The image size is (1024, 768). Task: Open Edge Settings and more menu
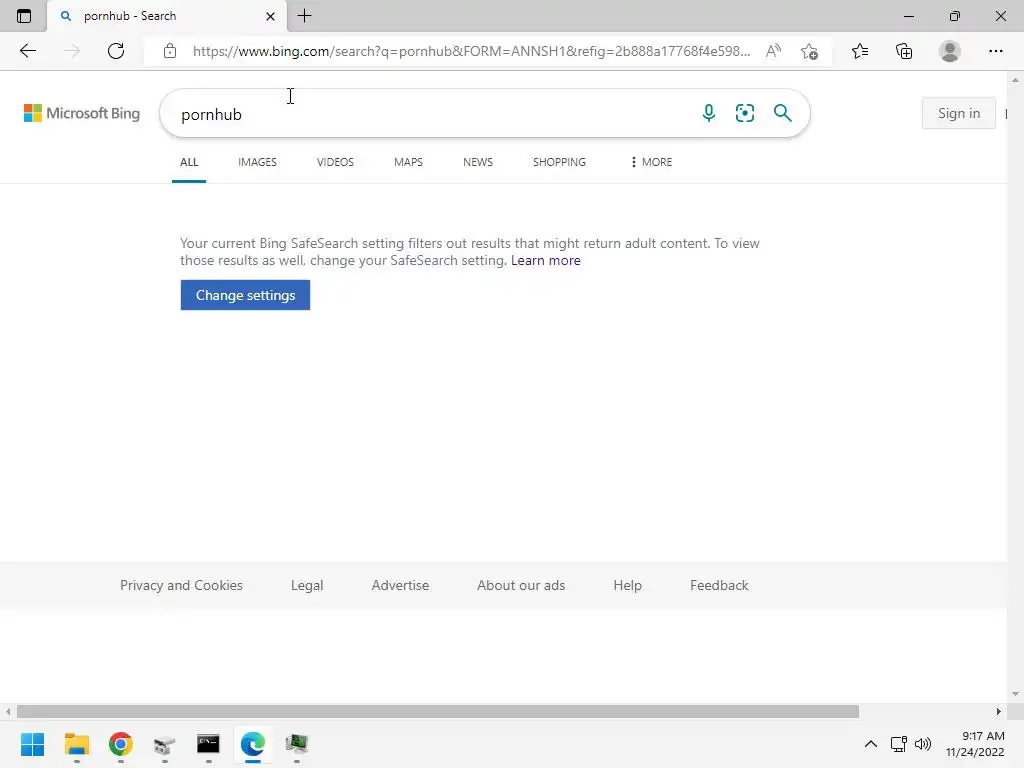click(995, 51)
